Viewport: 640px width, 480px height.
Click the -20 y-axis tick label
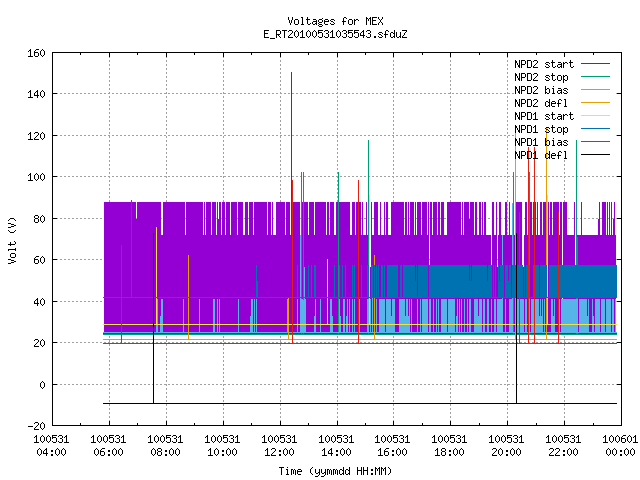click(x=36, y=426)
